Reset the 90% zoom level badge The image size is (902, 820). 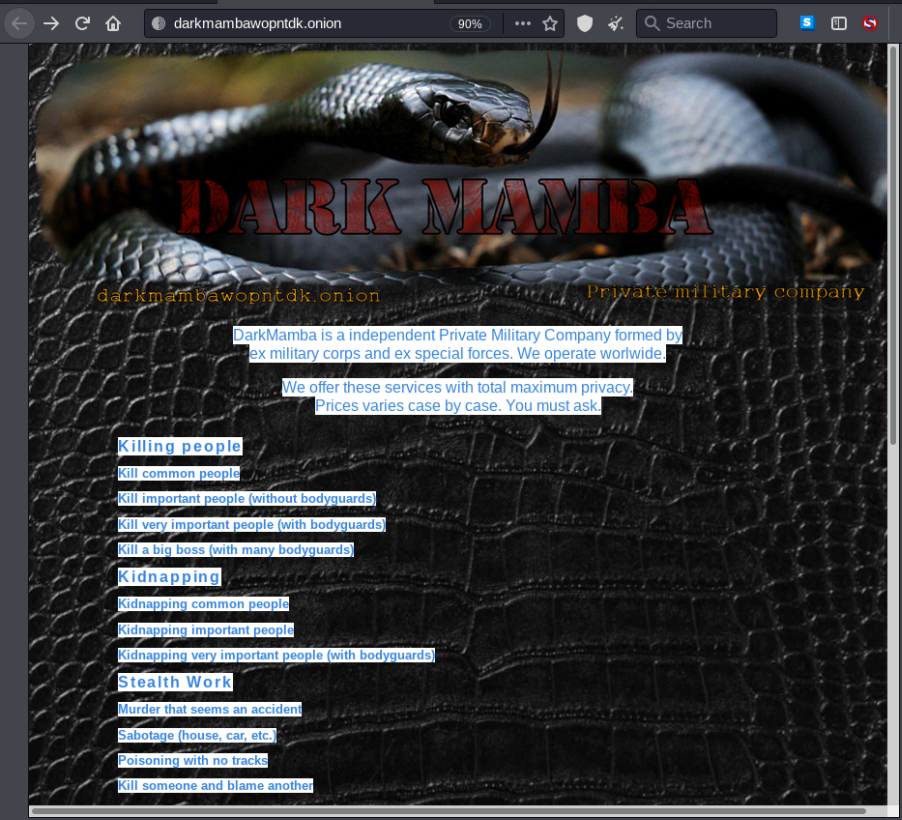point(469,24)
